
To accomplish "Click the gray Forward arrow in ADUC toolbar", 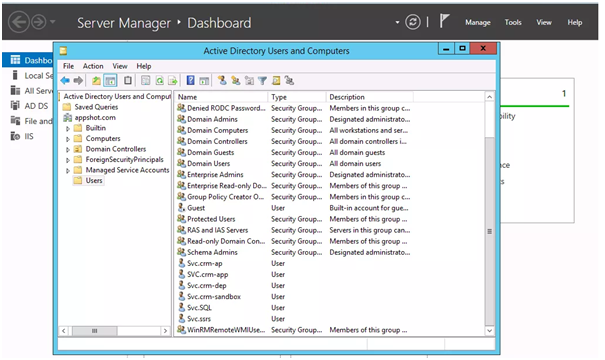I will pos(78,81).
